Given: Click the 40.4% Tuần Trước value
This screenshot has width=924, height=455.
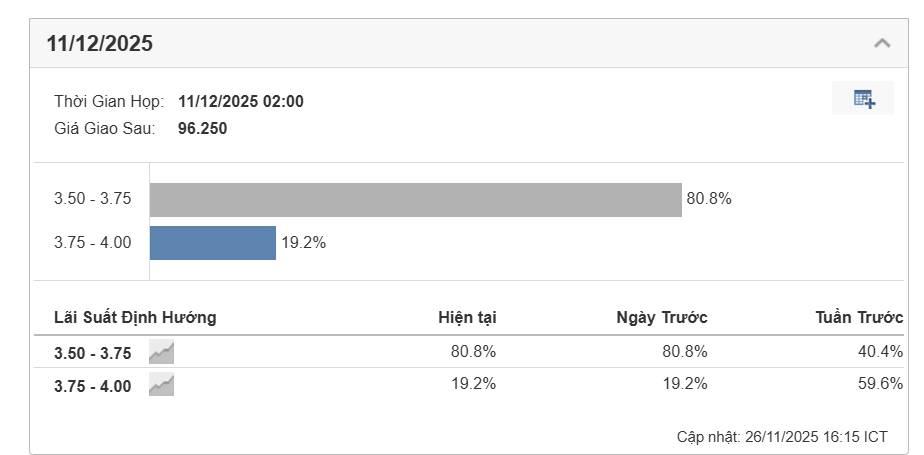Looking at the screenshot, I should click(x=880, y=352).
